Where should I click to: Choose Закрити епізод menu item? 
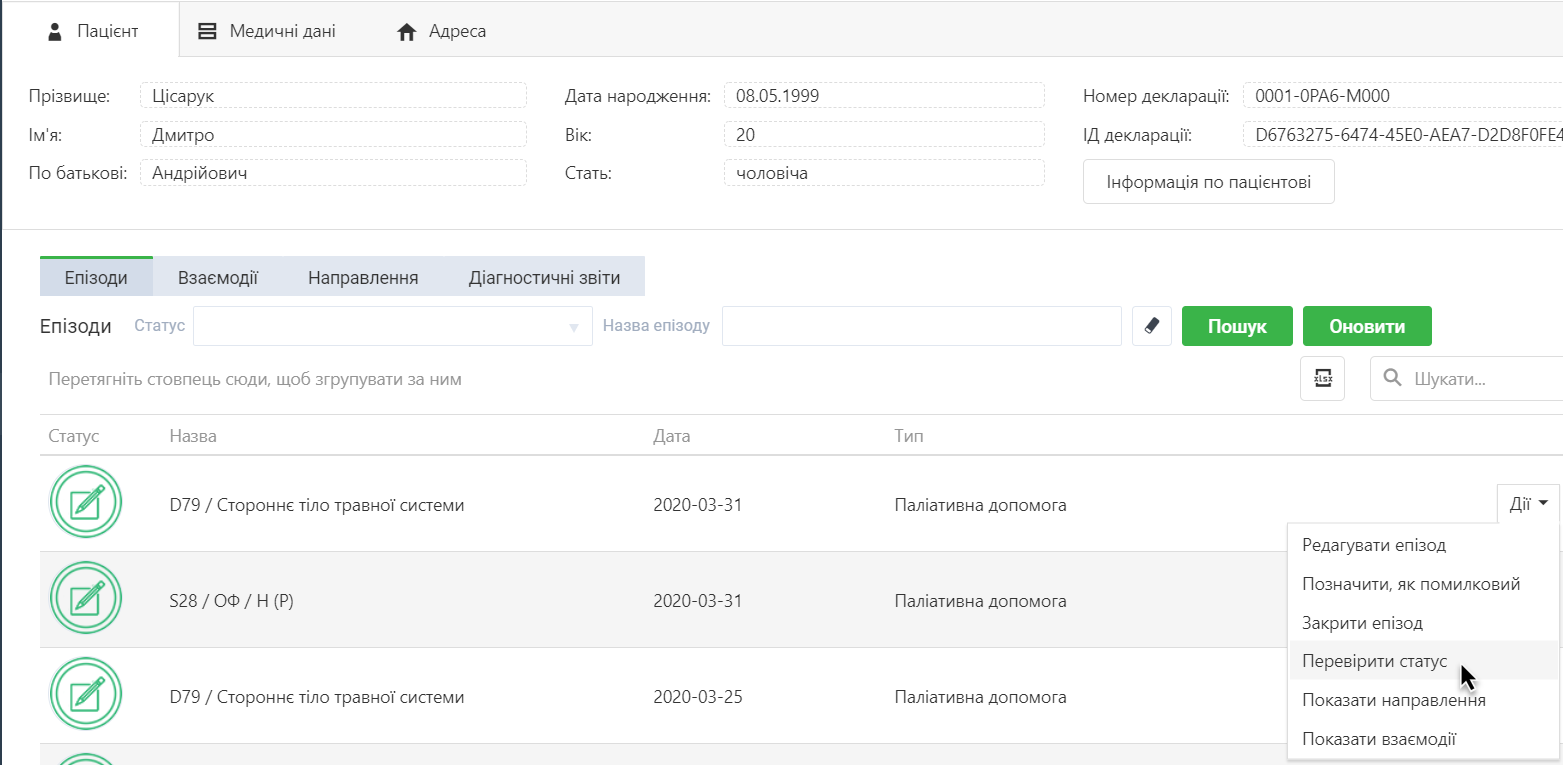pyautogui.click(x=1422, y=623)
